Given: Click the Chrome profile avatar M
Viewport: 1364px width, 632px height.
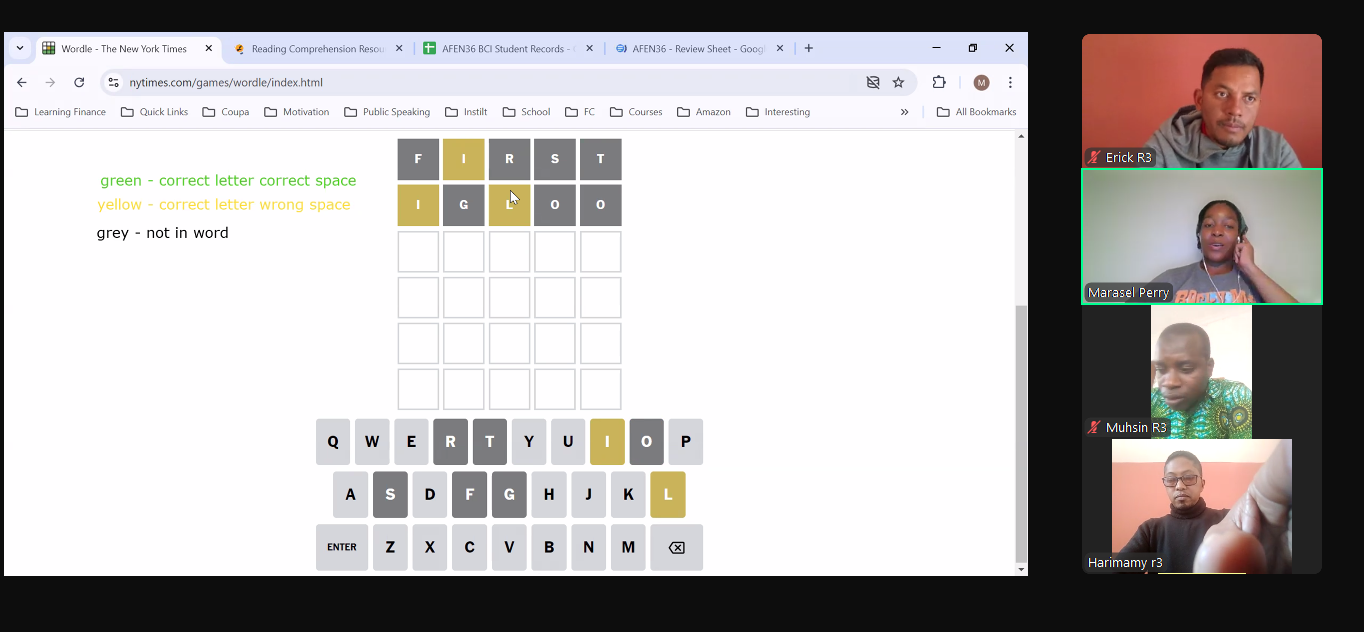Looking at the screenshot, I should [x=981, y=82].
